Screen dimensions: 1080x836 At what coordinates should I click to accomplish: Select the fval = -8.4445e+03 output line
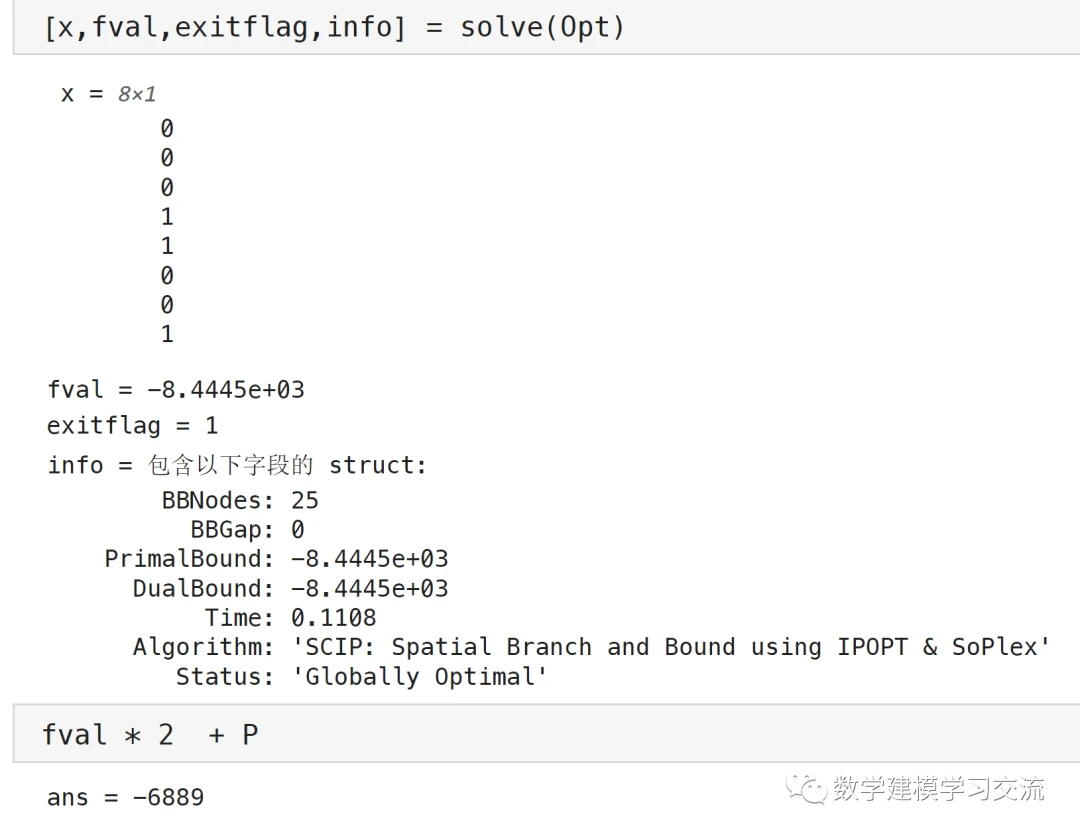coord(176,389)
